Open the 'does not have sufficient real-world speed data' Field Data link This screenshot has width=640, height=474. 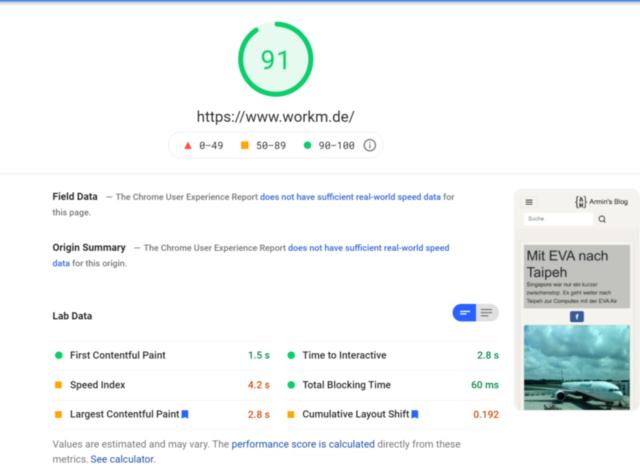(x=350, y=197)
